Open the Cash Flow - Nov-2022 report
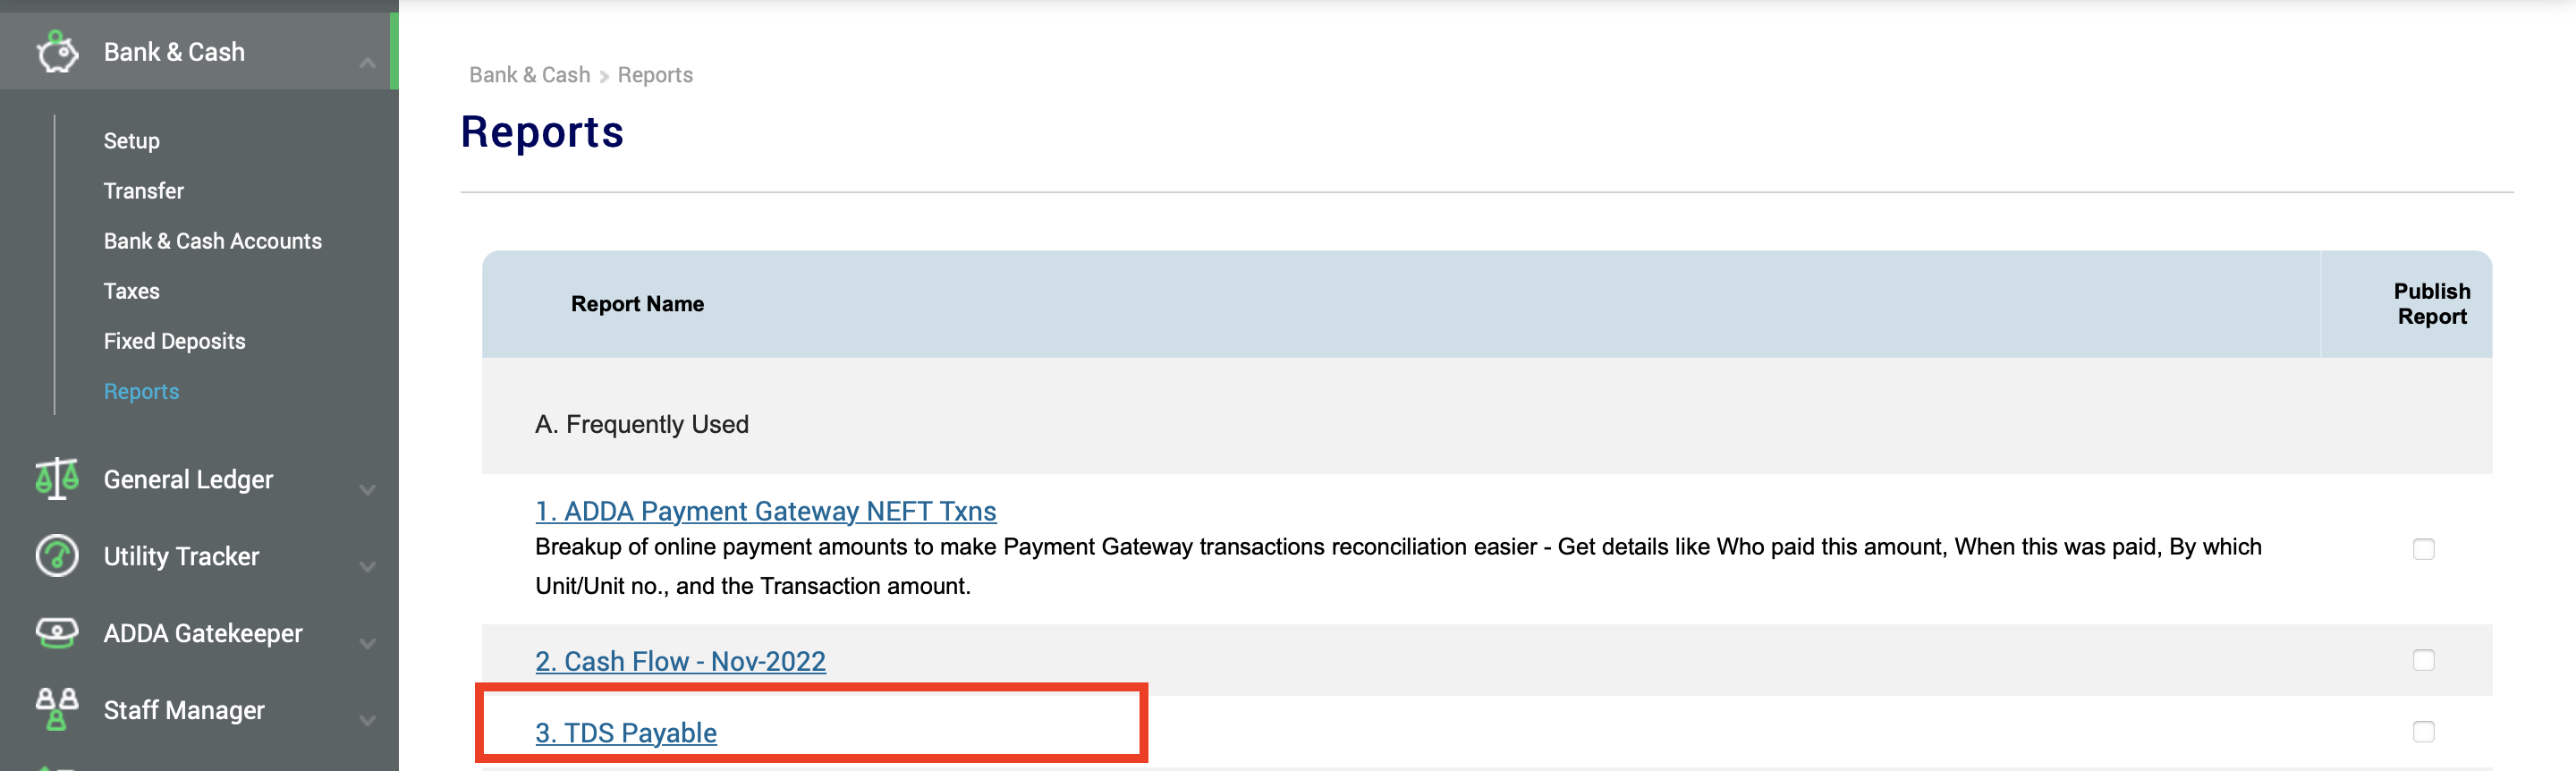This screenshot has height=771, width=2576. click(x=680, y=660)
